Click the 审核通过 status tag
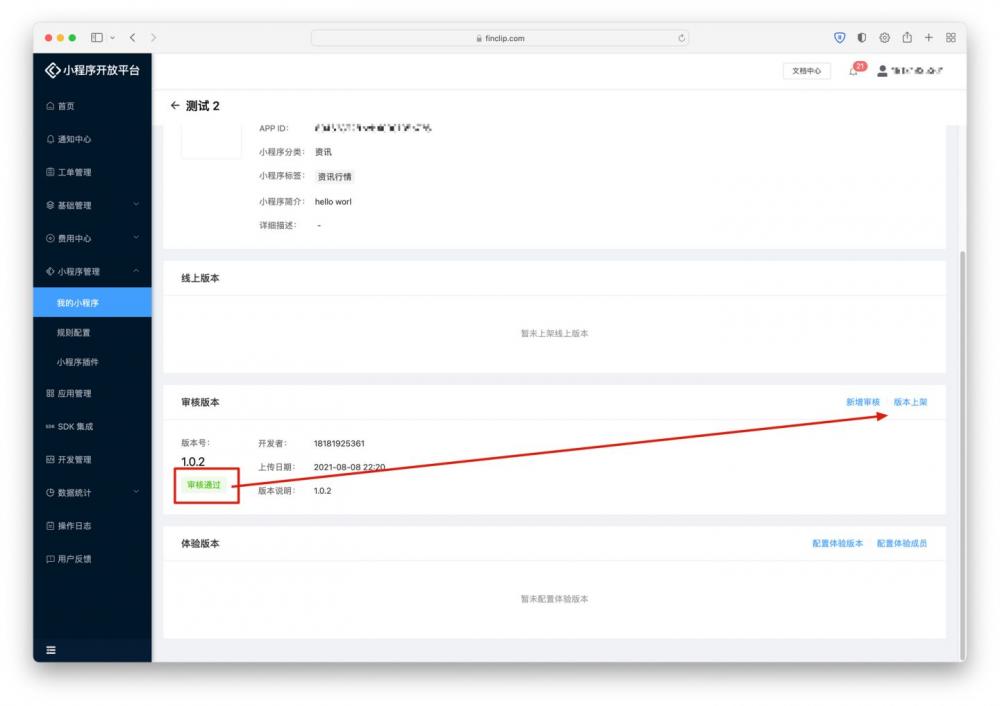The image size is (1000, 706). pyautogui.click(x=203, y=485)
